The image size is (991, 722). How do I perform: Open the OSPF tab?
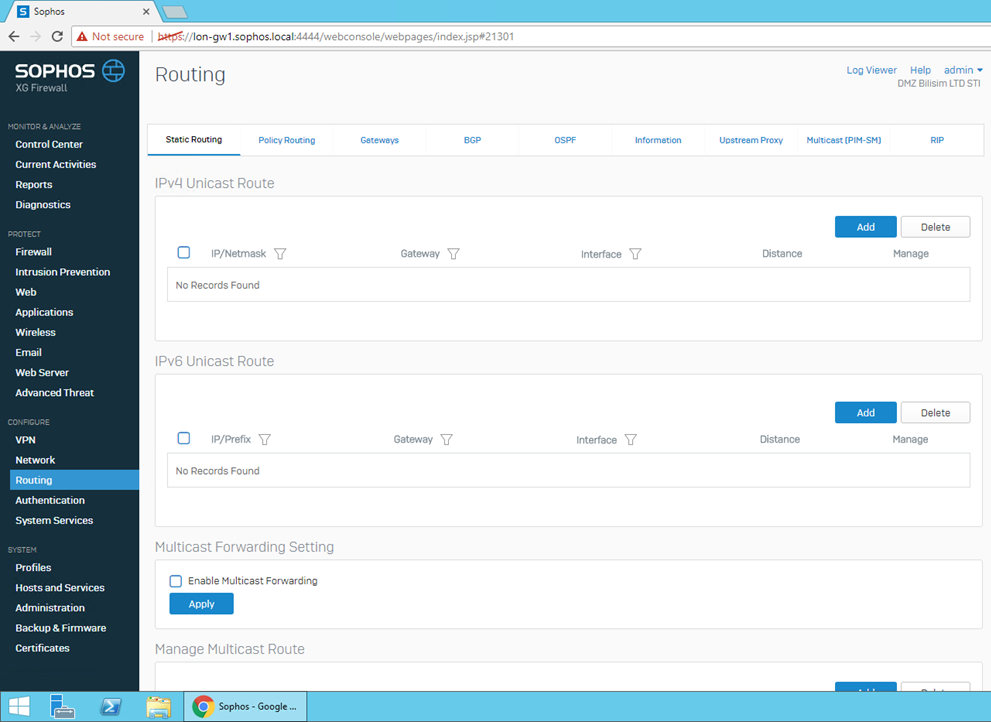pos(565,141)
